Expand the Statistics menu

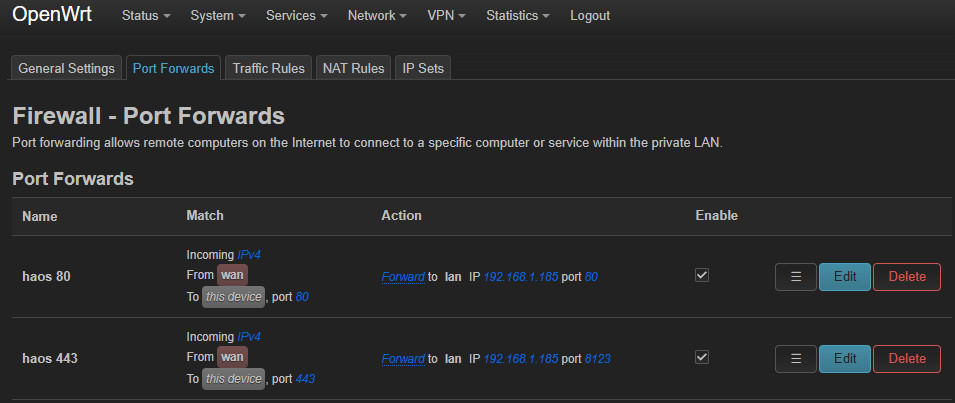tap(518, 16)
